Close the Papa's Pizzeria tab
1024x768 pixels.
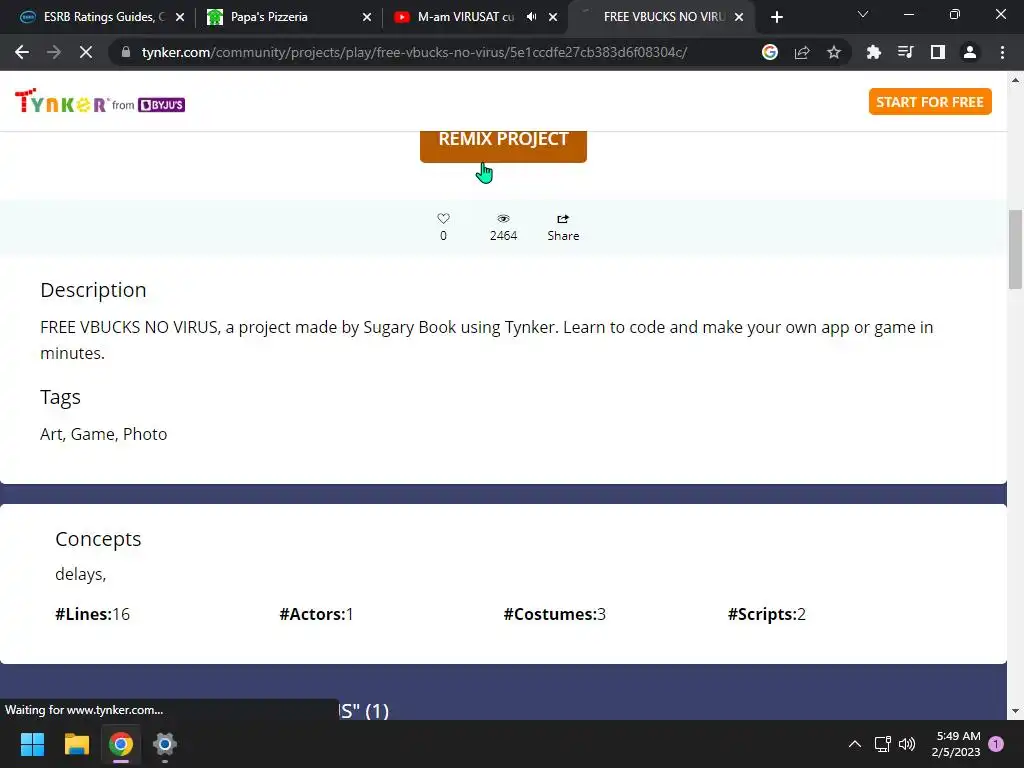(367, 17)
